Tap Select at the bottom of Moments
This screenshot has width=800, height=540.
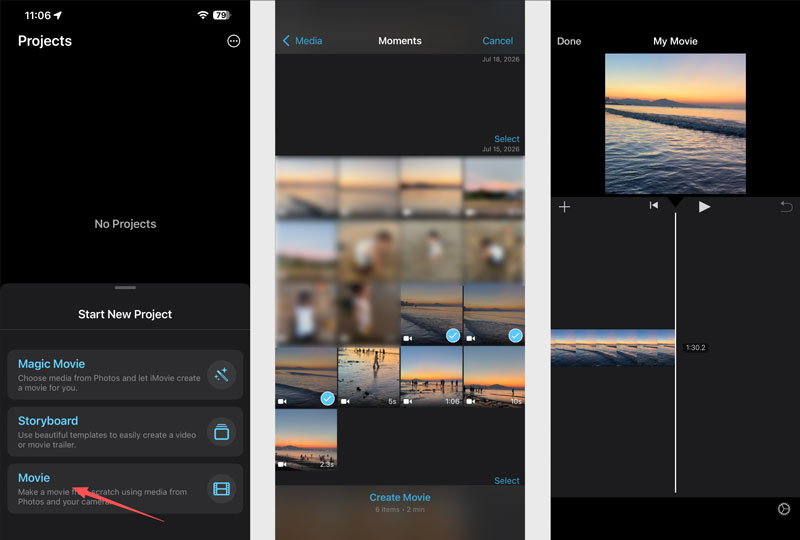[507, 481]
